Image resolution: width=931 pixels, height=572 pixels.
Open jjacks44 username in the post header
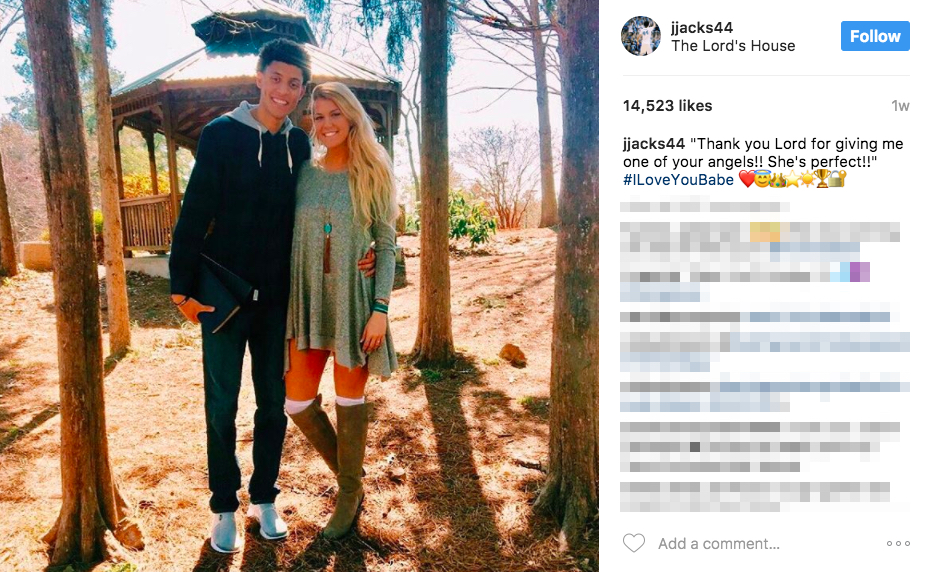click(x=701, y=27)
